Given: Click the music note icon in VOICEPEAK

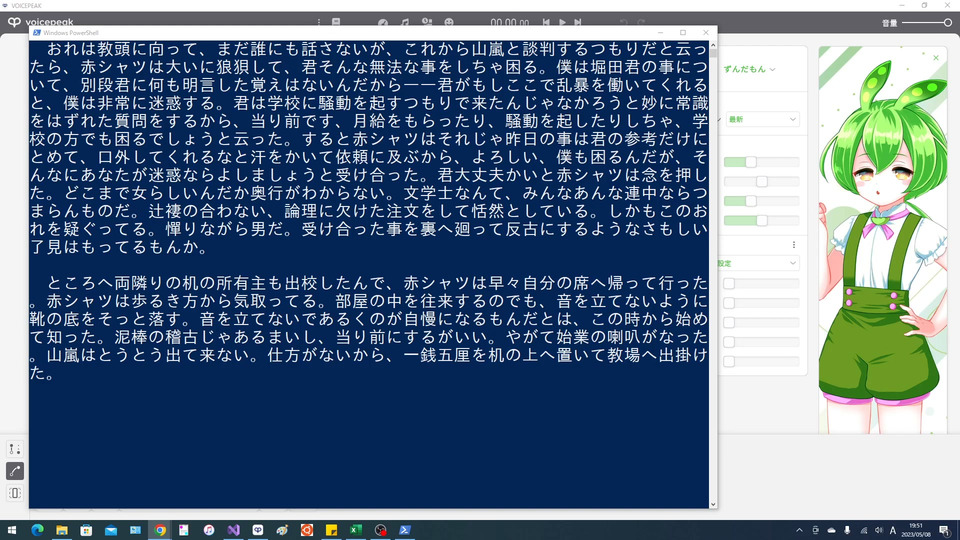Looking at the screenshot, I should (x=405, y=22).
